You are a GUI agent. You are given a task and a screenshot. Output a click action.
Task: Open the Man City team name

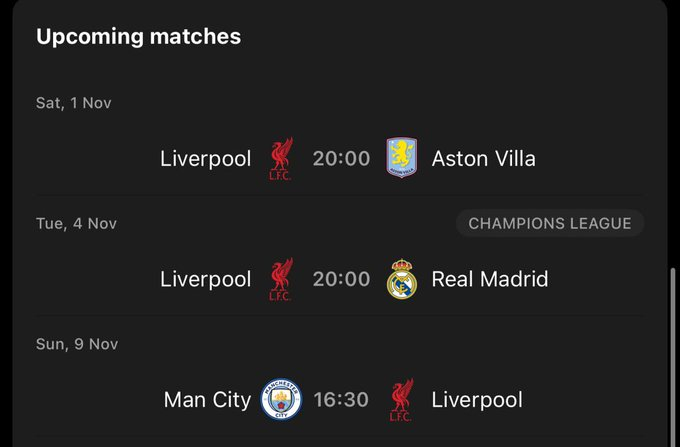coord(207,400)
